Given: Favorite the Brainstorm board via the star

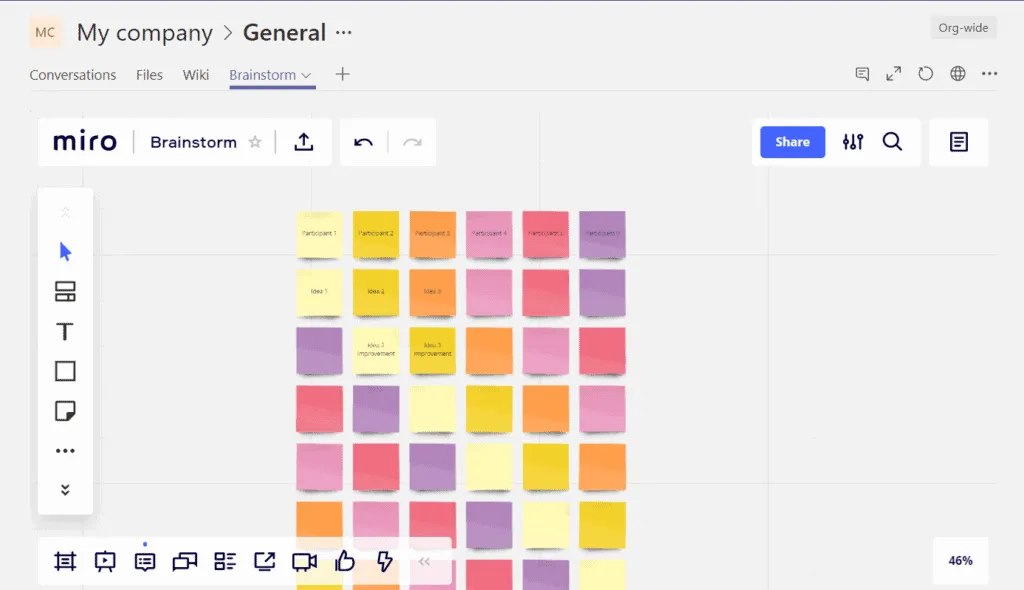Looking at the screenshot, I should pyautogui.click(x=255, y=142).
